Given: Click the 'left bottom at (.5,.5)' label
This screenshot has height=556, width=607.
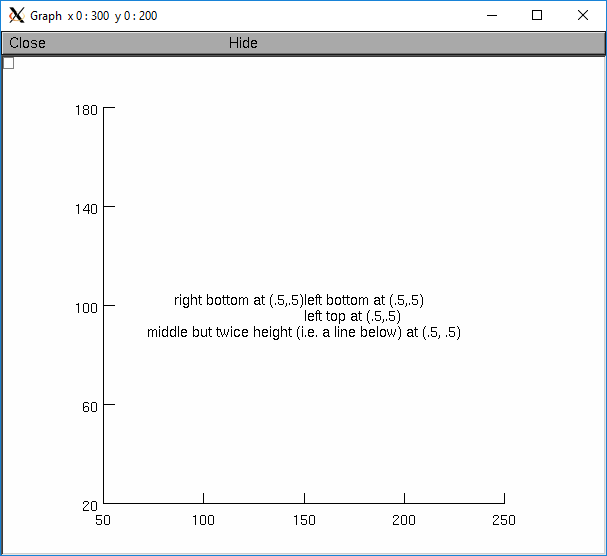Looking at the screenshot, I should 364,300.
